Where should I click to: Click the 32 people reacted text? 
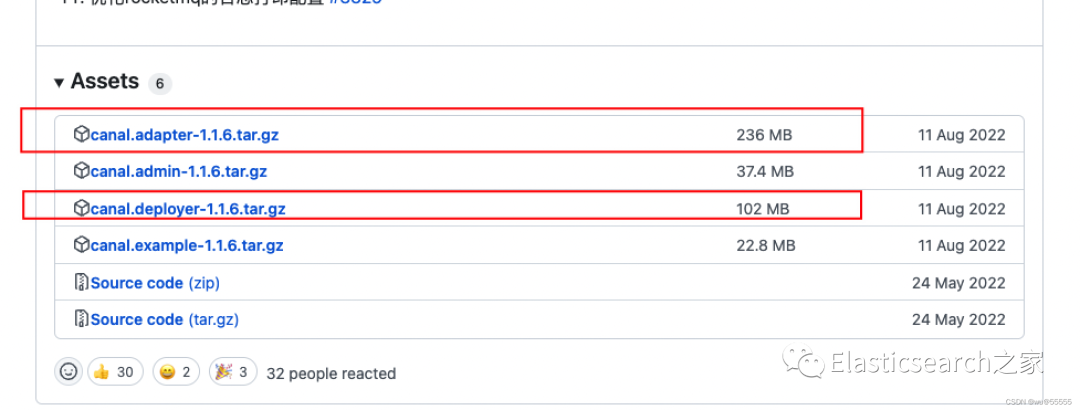332,373
